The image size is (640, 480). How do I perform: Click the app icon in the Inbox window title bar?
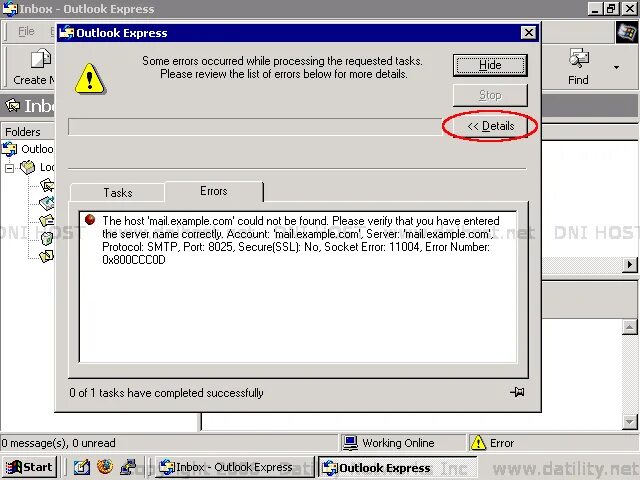pos(10,9)
